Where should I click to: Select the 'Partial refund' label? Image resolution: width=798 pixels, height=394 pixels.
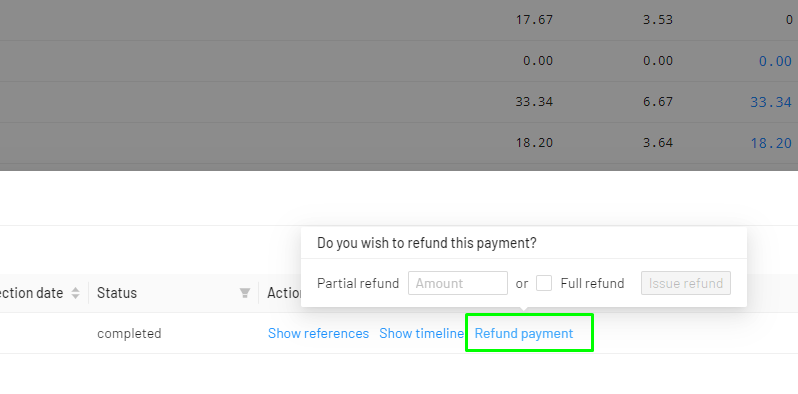(x=358, y=284)
